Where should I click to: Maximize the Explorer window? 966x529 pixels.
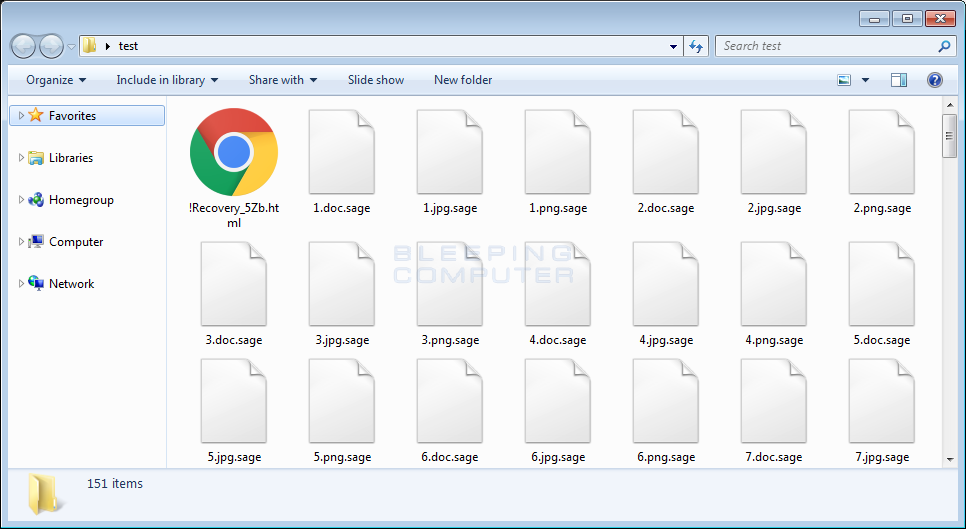(907, 18)
